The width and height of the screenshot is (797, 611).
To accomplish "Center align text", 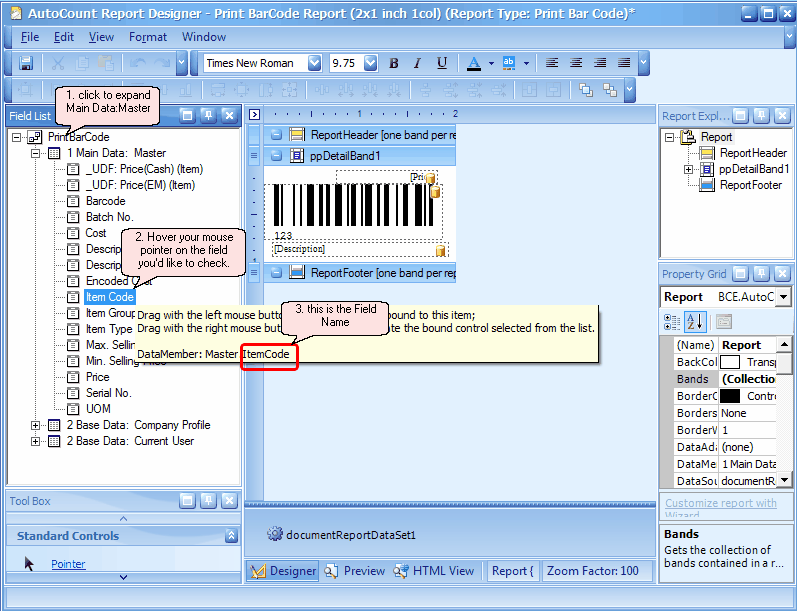I will tap(576, 63).
